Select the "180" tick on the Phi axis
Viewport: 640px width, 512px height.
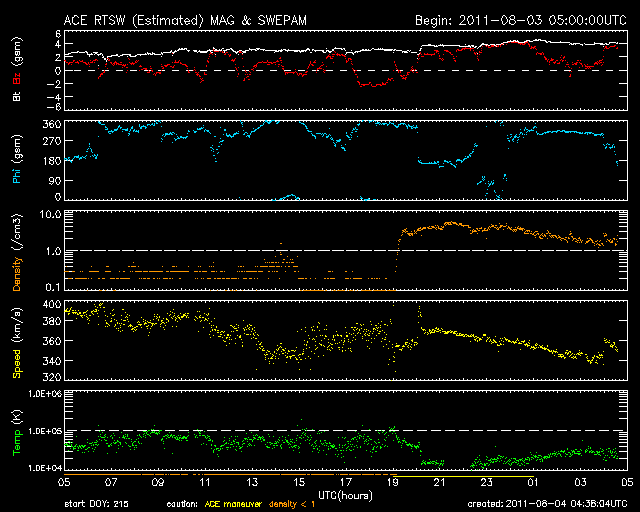click(52, 160)
